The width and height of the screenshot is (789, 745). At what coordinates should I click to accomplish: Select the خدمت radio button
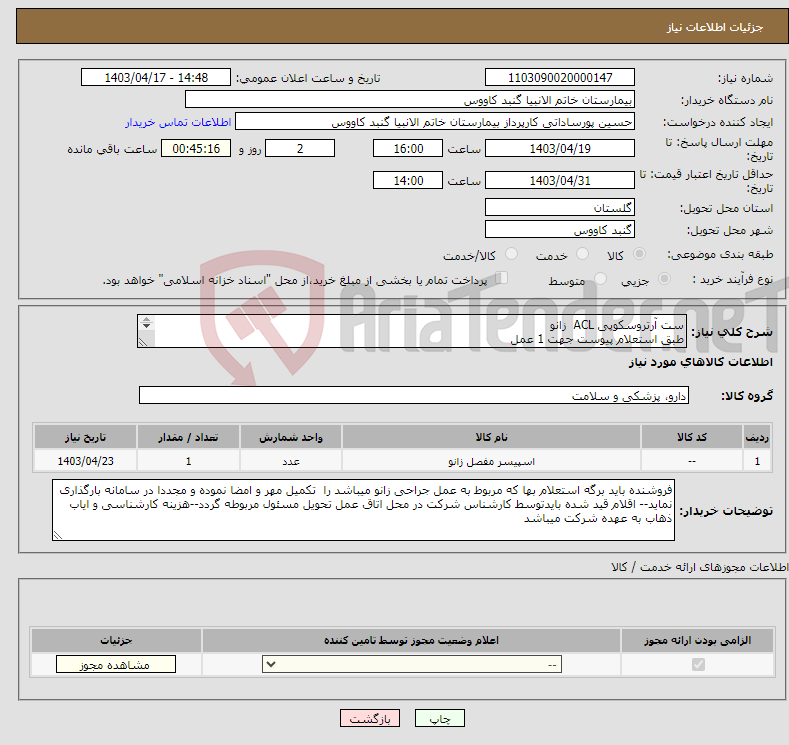(x=582, y=254)
